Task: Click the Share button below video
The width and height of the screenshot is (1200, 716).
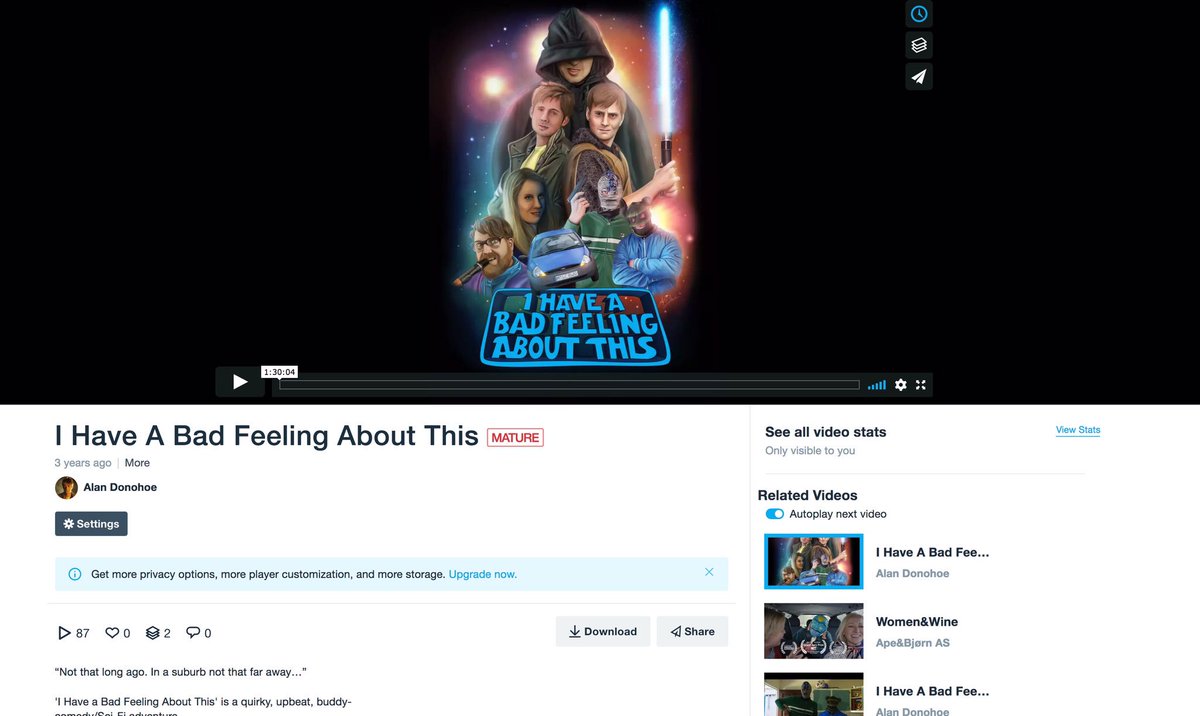Action: [692, 632]
